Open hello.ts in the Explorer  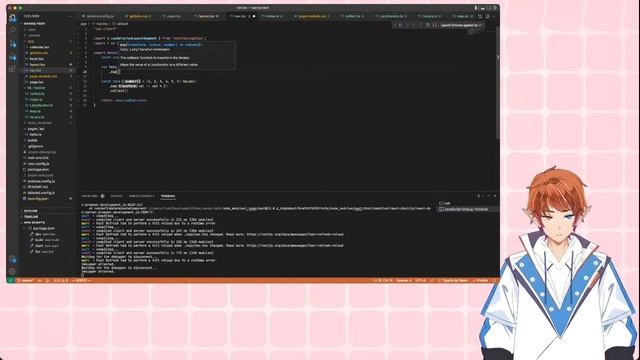(x=35, y=134)
